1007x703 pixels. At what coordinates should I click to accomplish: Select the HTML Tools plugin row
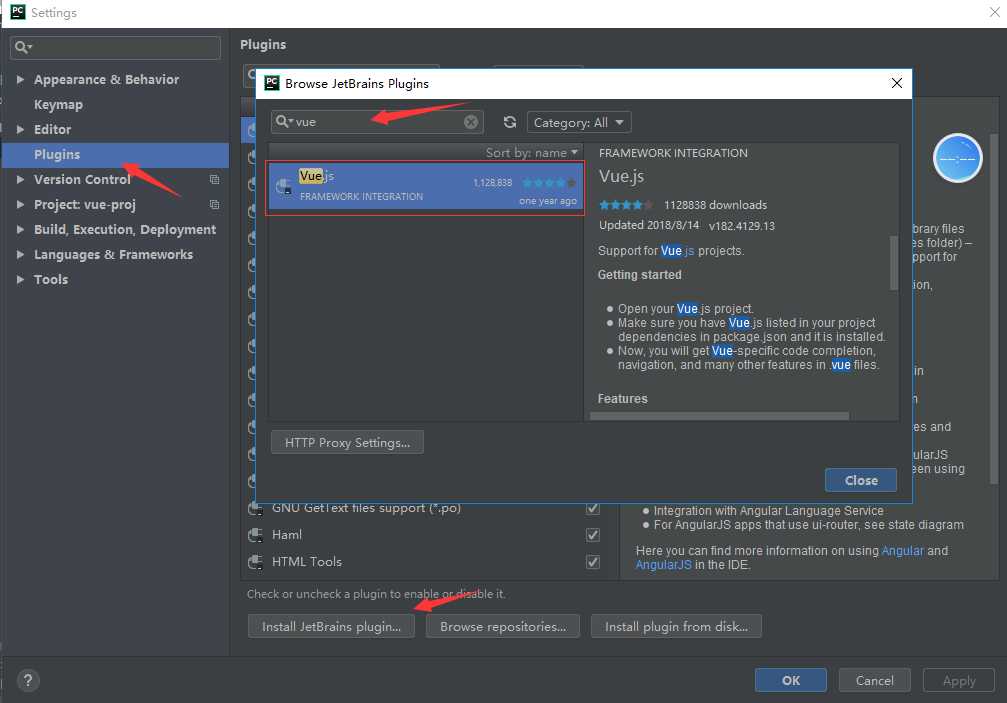[x=424, y=562]
